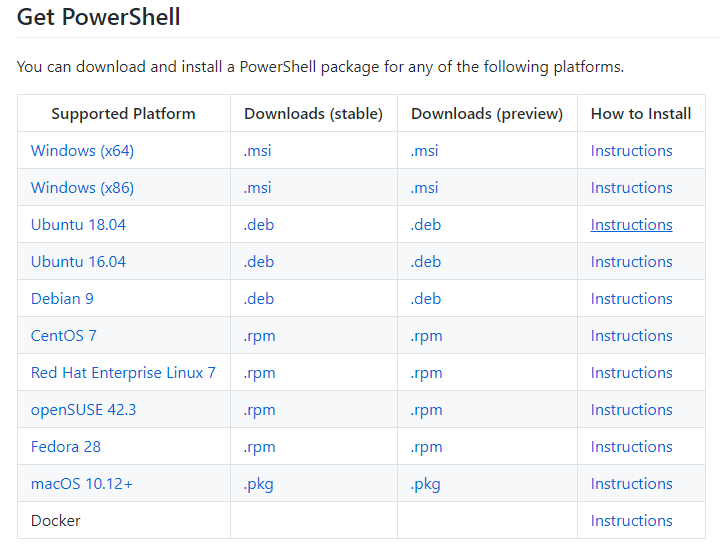
Task: Download preview .deb for Ubuntu 16.04
Action: (426, 261)
